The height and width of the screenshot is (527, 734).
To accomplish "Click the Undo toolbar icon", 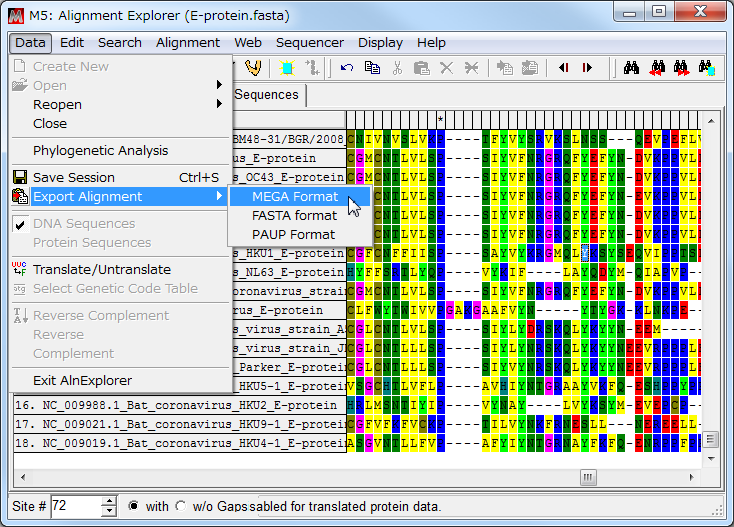I will click(x=347, y=68).
